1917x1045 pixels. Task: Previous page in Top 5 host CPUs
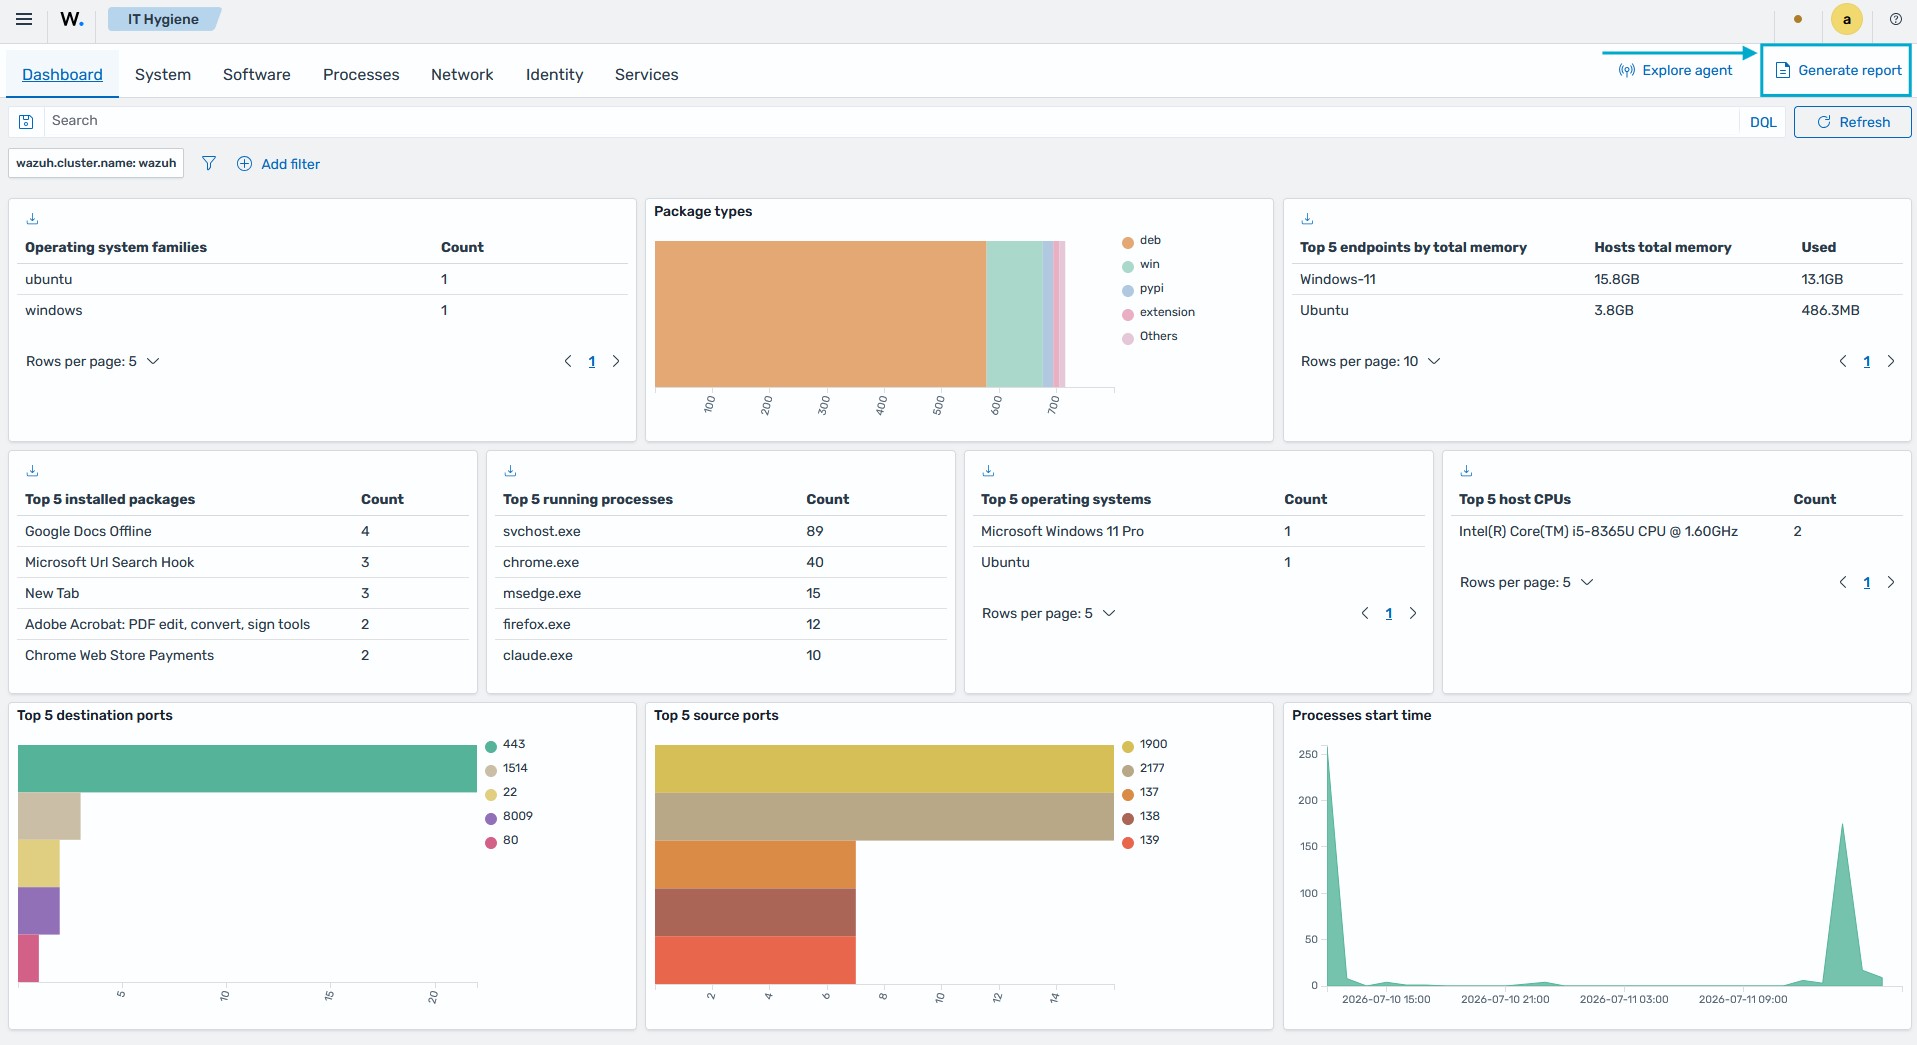(x=1843, y=582)
